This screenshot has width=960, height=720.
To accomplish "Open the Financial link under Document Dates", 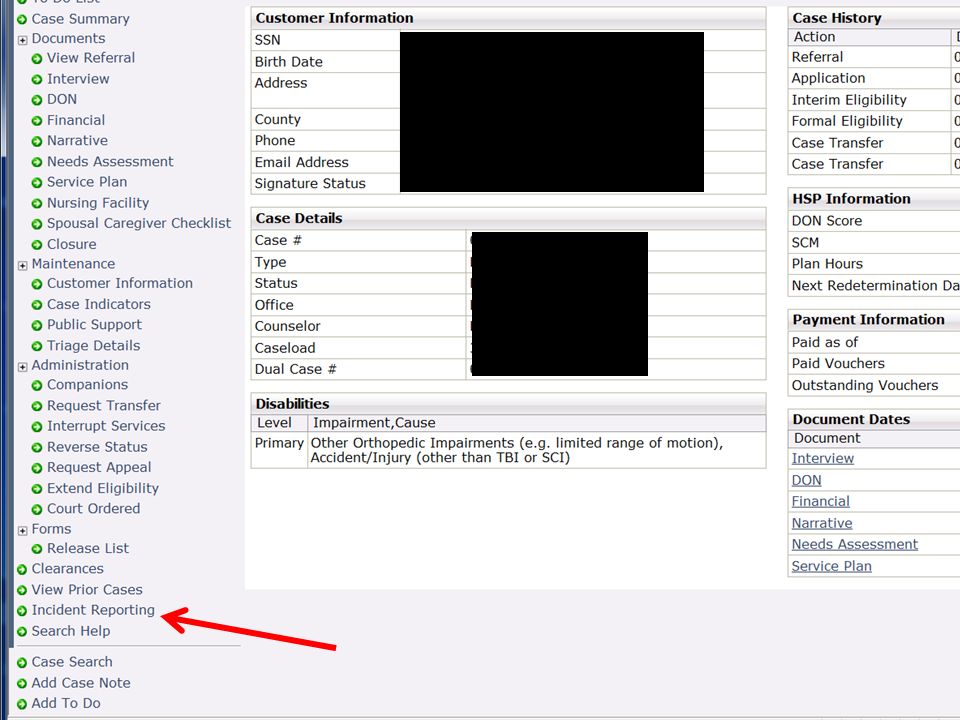I will tap(820, 501).
